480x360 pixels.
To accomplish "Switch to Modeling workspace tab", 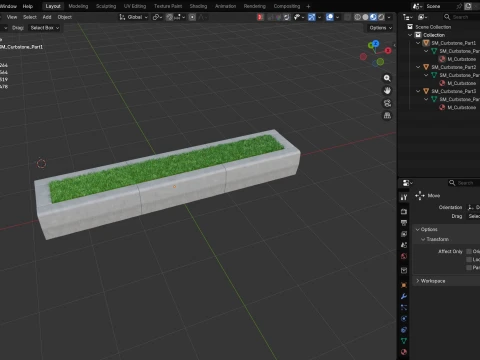I will point(78,6).
